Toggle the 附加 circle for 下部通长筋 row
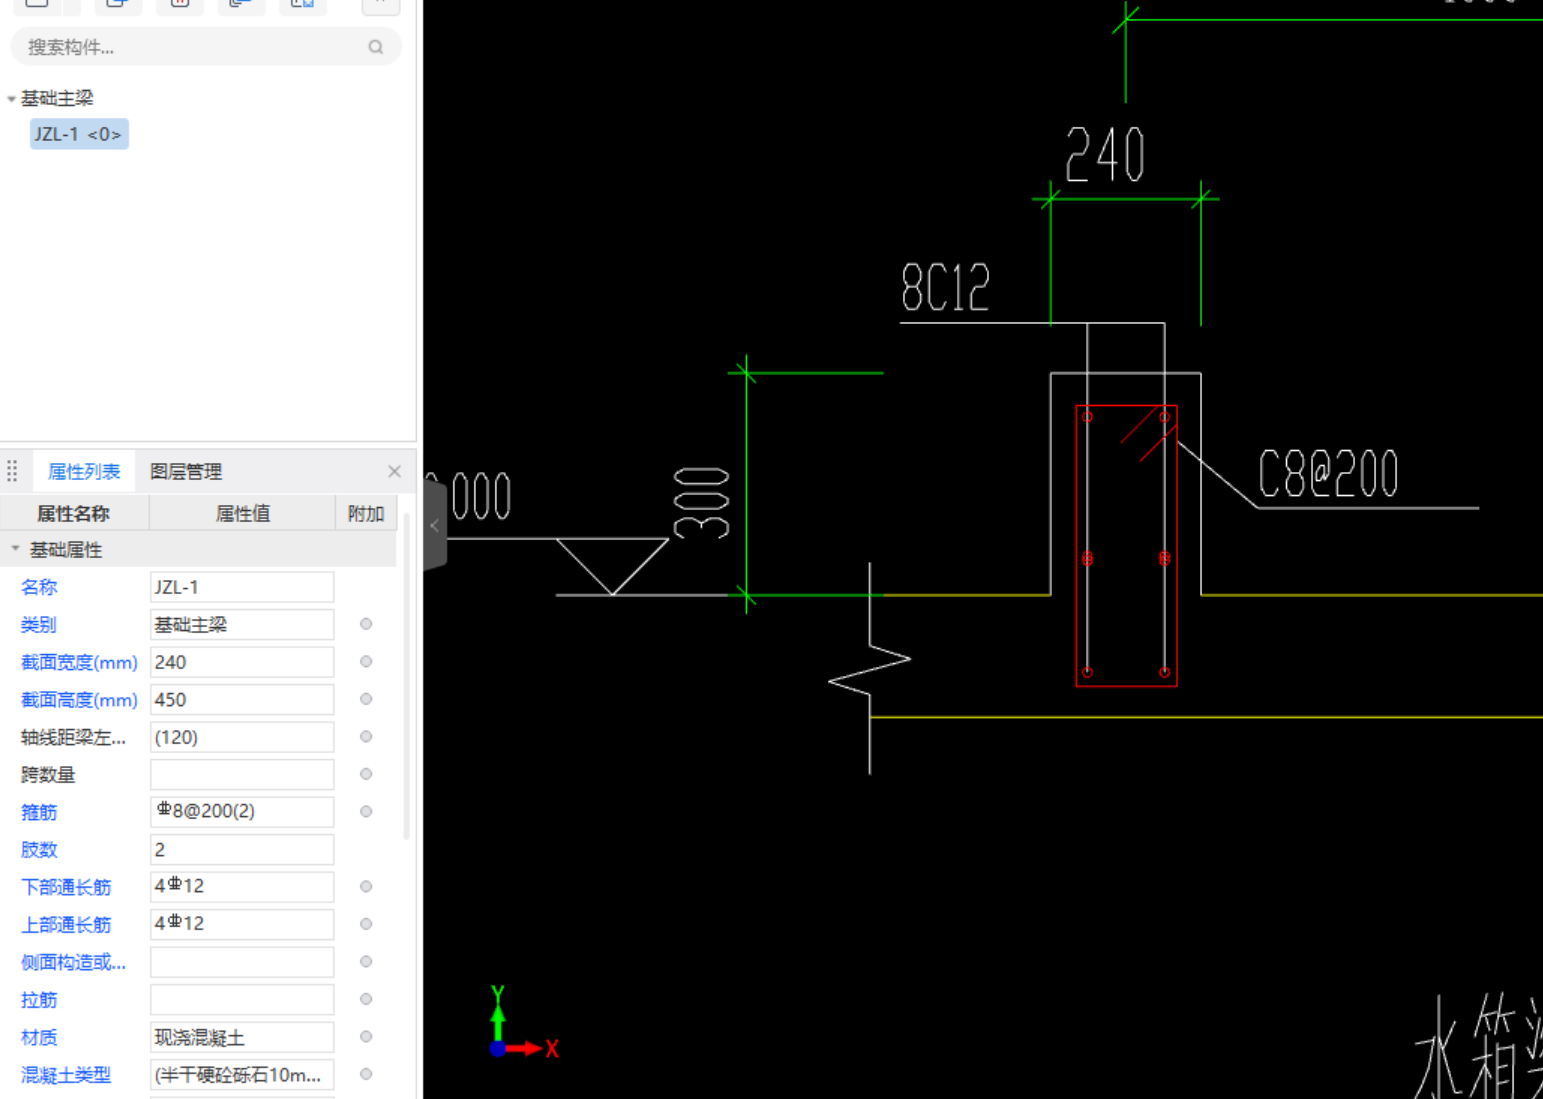Screen dimensions: 1543x1099 366,886
